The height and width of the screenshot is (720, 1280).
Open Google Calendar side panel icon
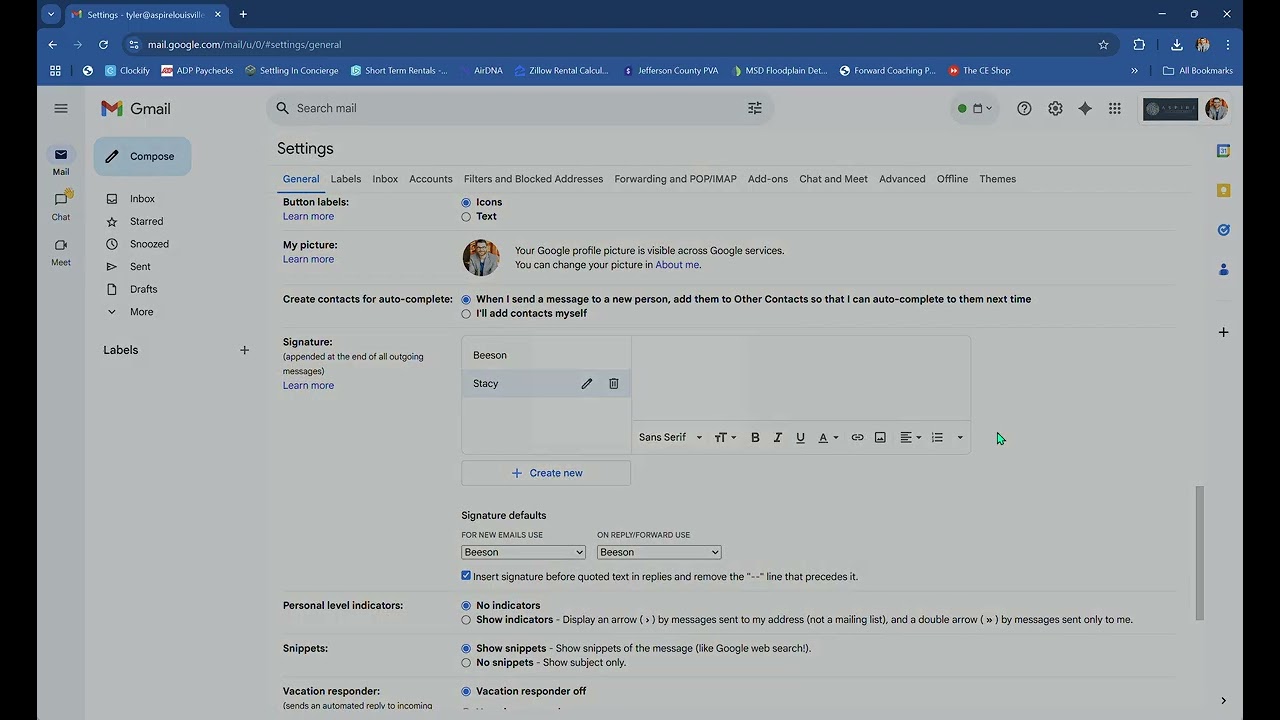click(1223, 150)
